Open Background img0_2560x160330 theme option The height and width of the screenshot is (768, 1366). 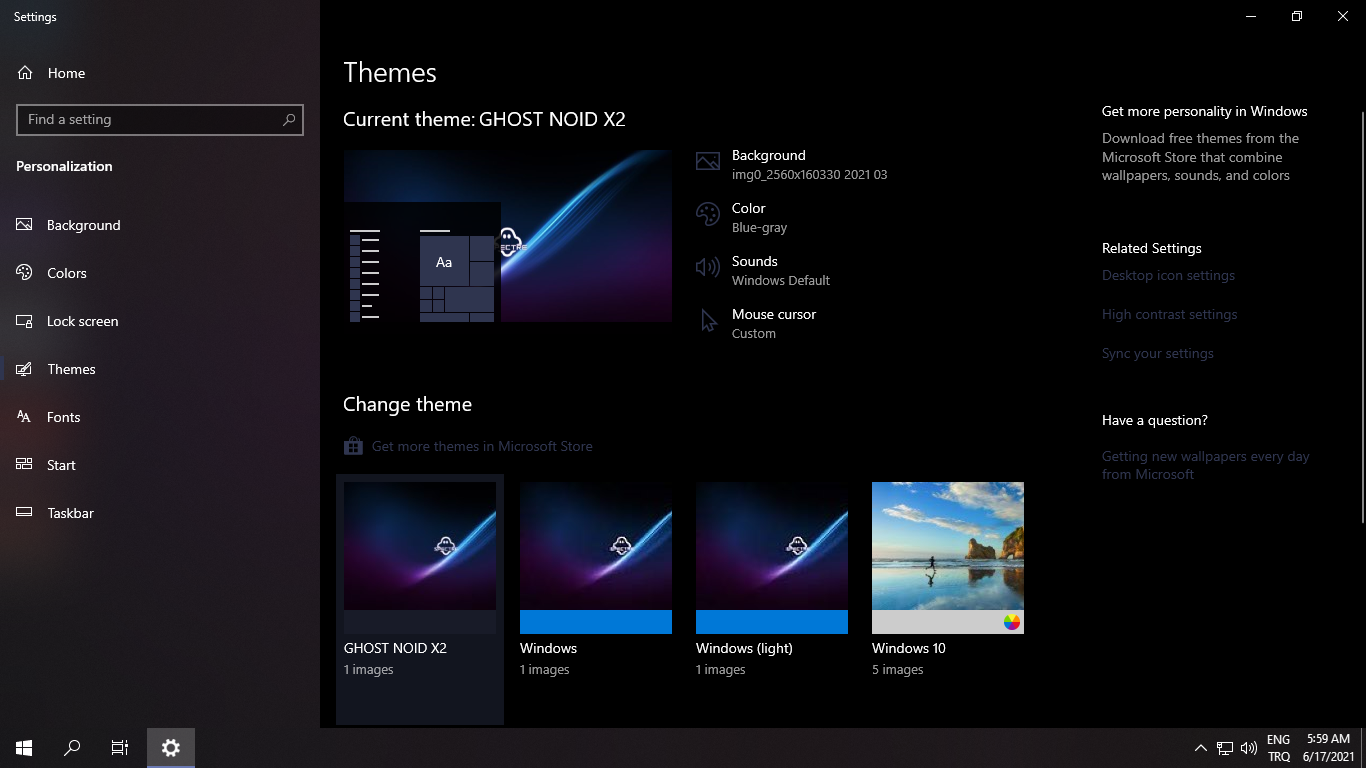(x=792, y=164)
